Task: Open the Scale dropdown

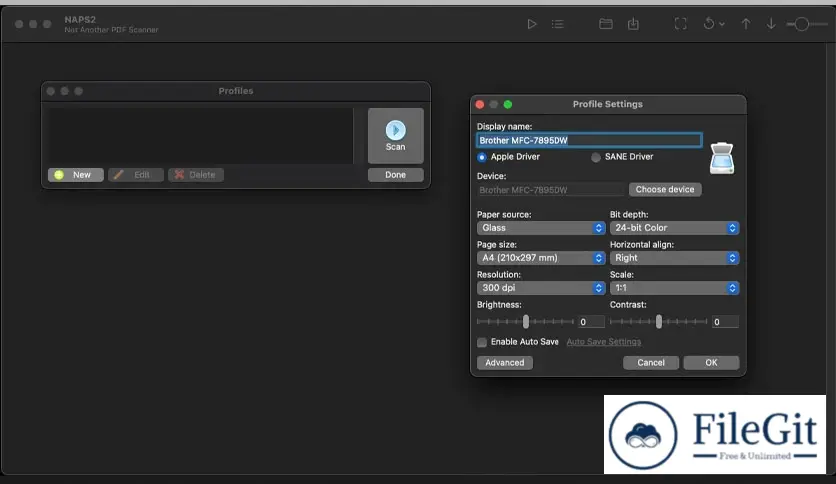Action: (674, 288)
